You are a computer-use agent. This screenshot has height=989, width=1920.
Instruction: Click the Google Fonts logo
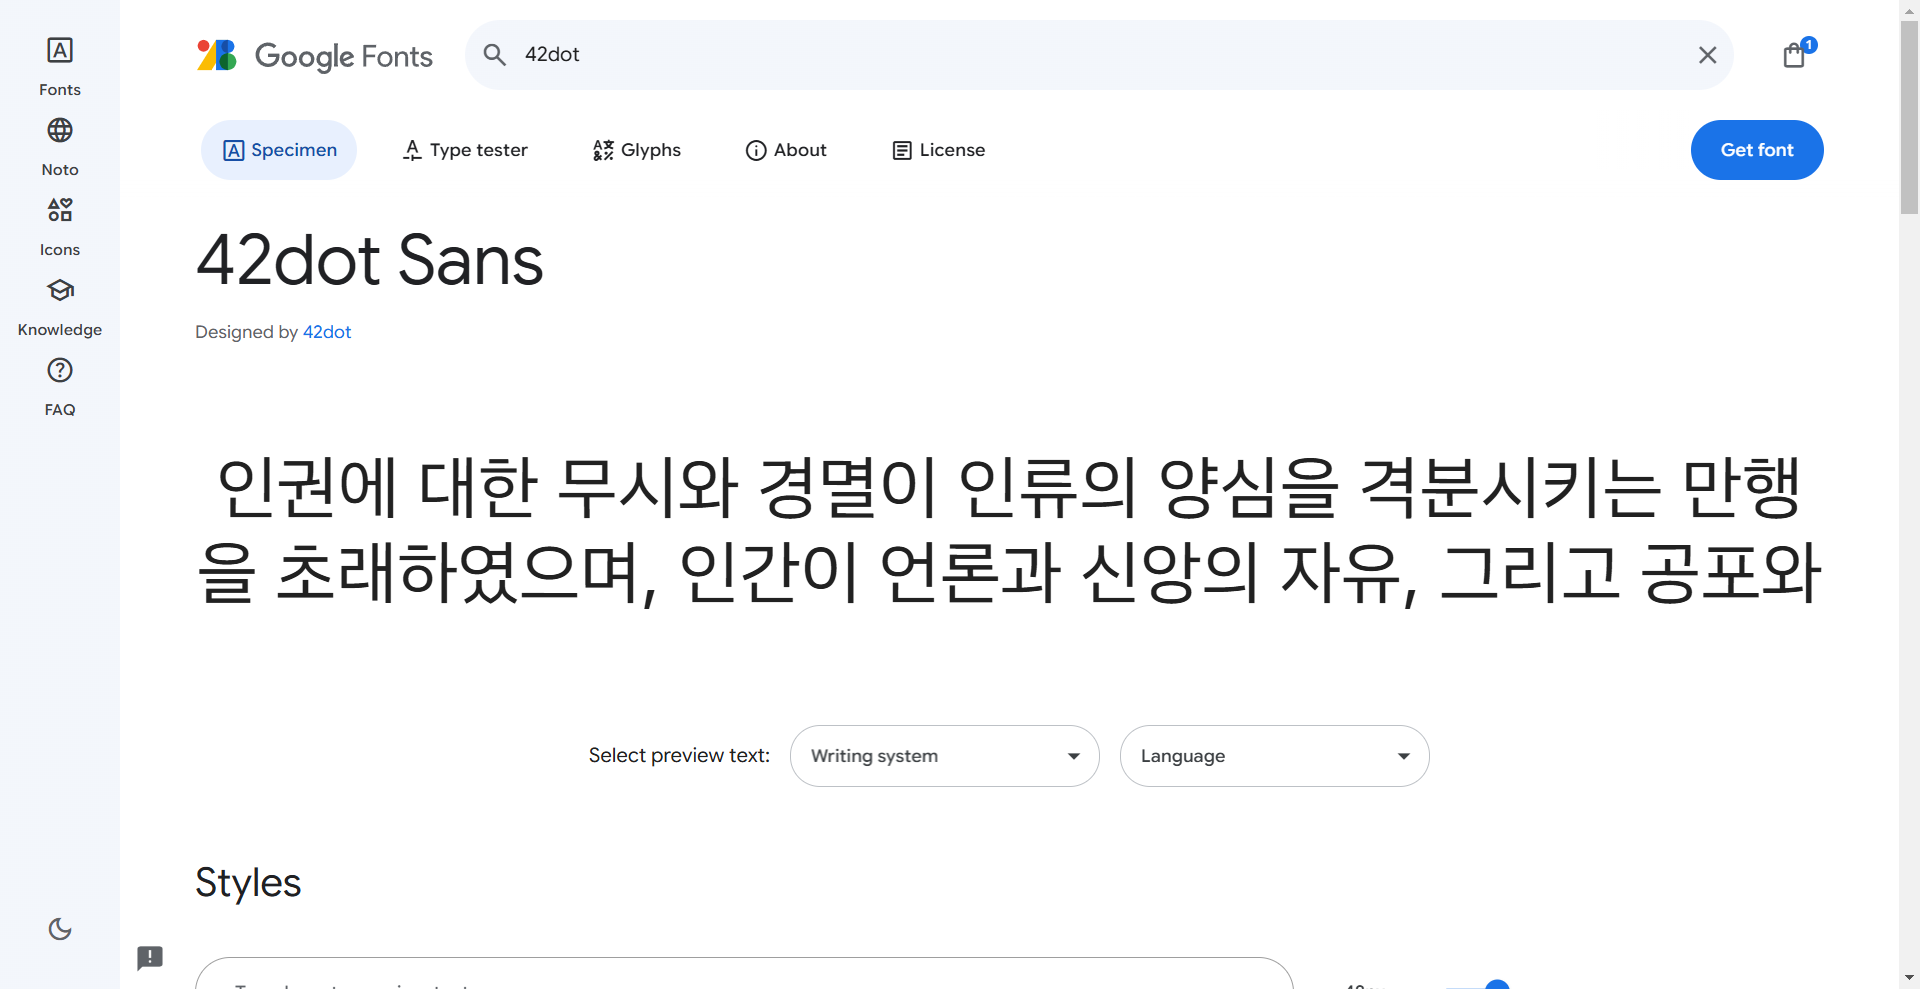315,56
